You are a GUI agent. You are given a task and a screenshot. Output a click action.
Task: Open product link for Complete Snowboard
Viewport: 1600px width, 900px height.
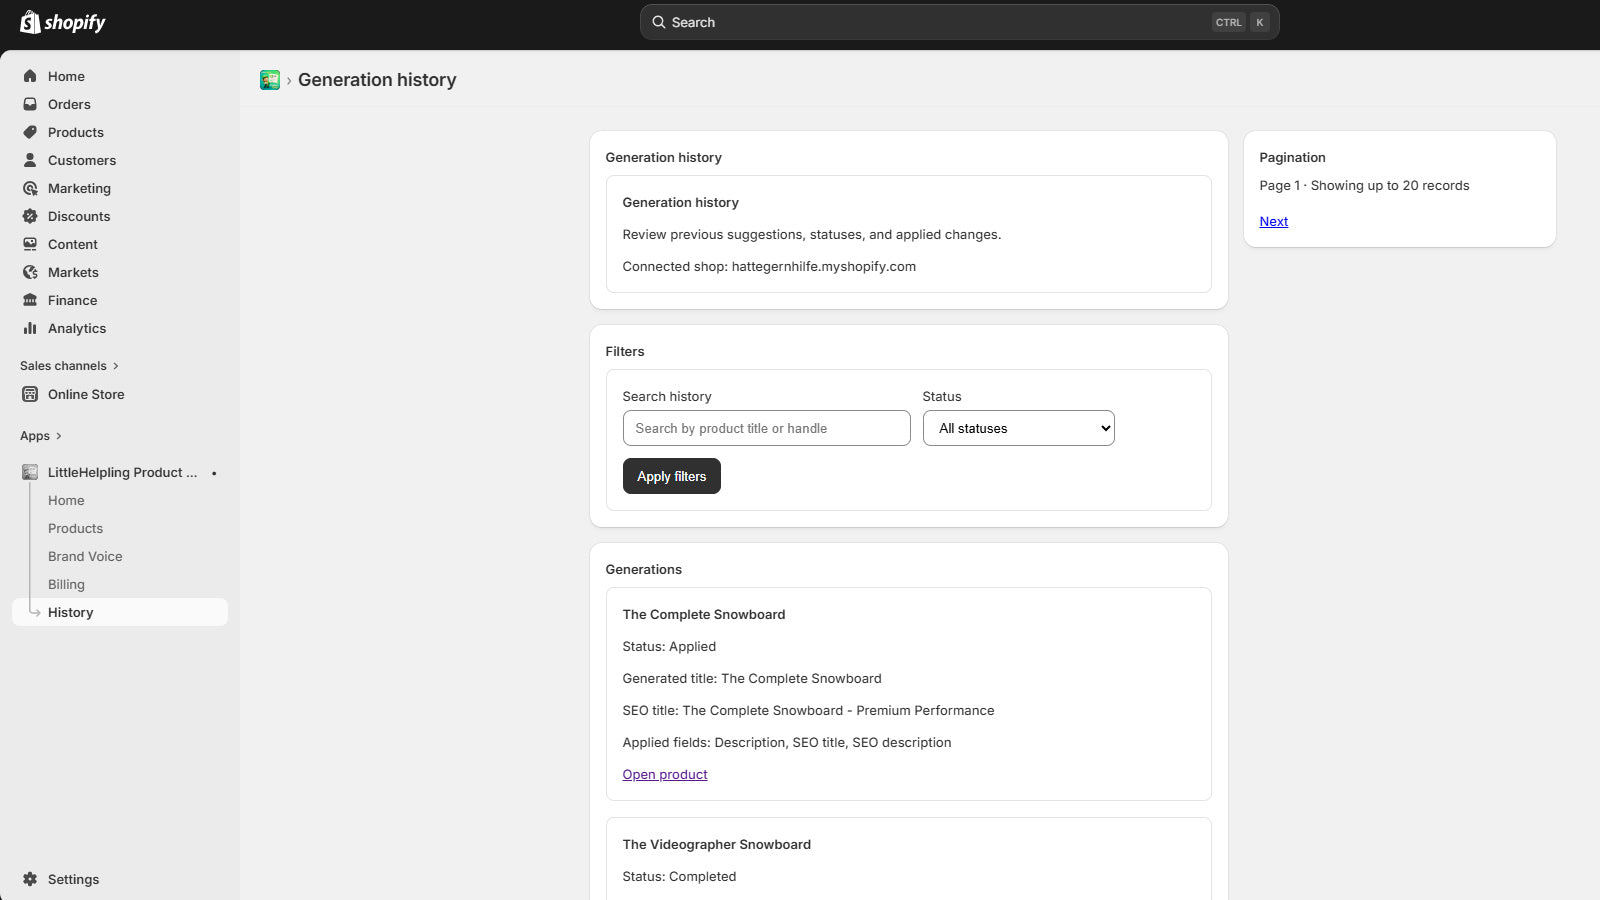(665, 774)
